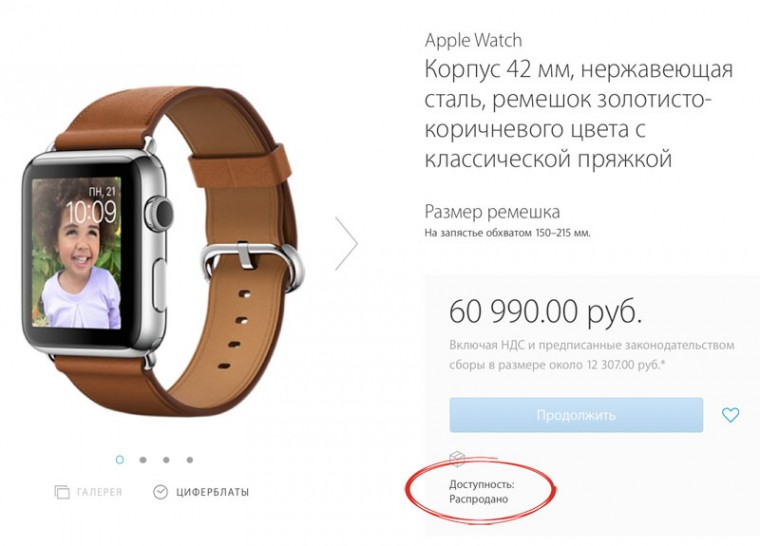Add to favorites with heart icon
This screenshot has height=546, width=760.
pos(730,415)
